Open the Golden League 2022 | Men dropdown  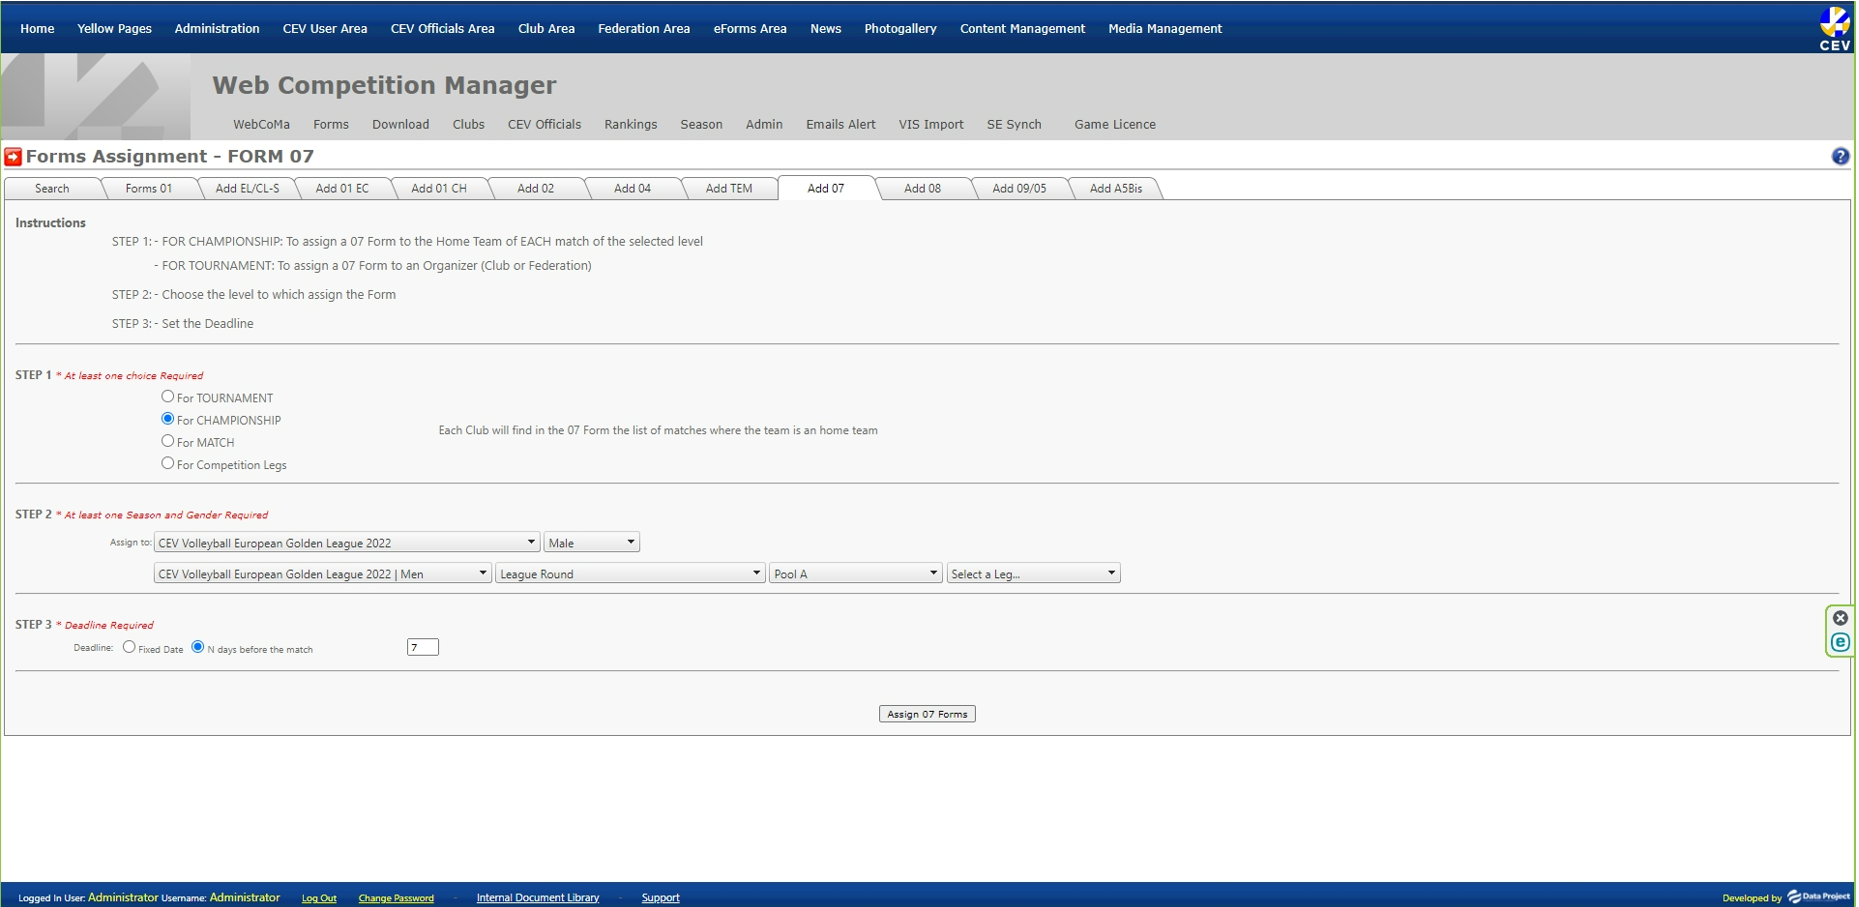coord(322,574)
